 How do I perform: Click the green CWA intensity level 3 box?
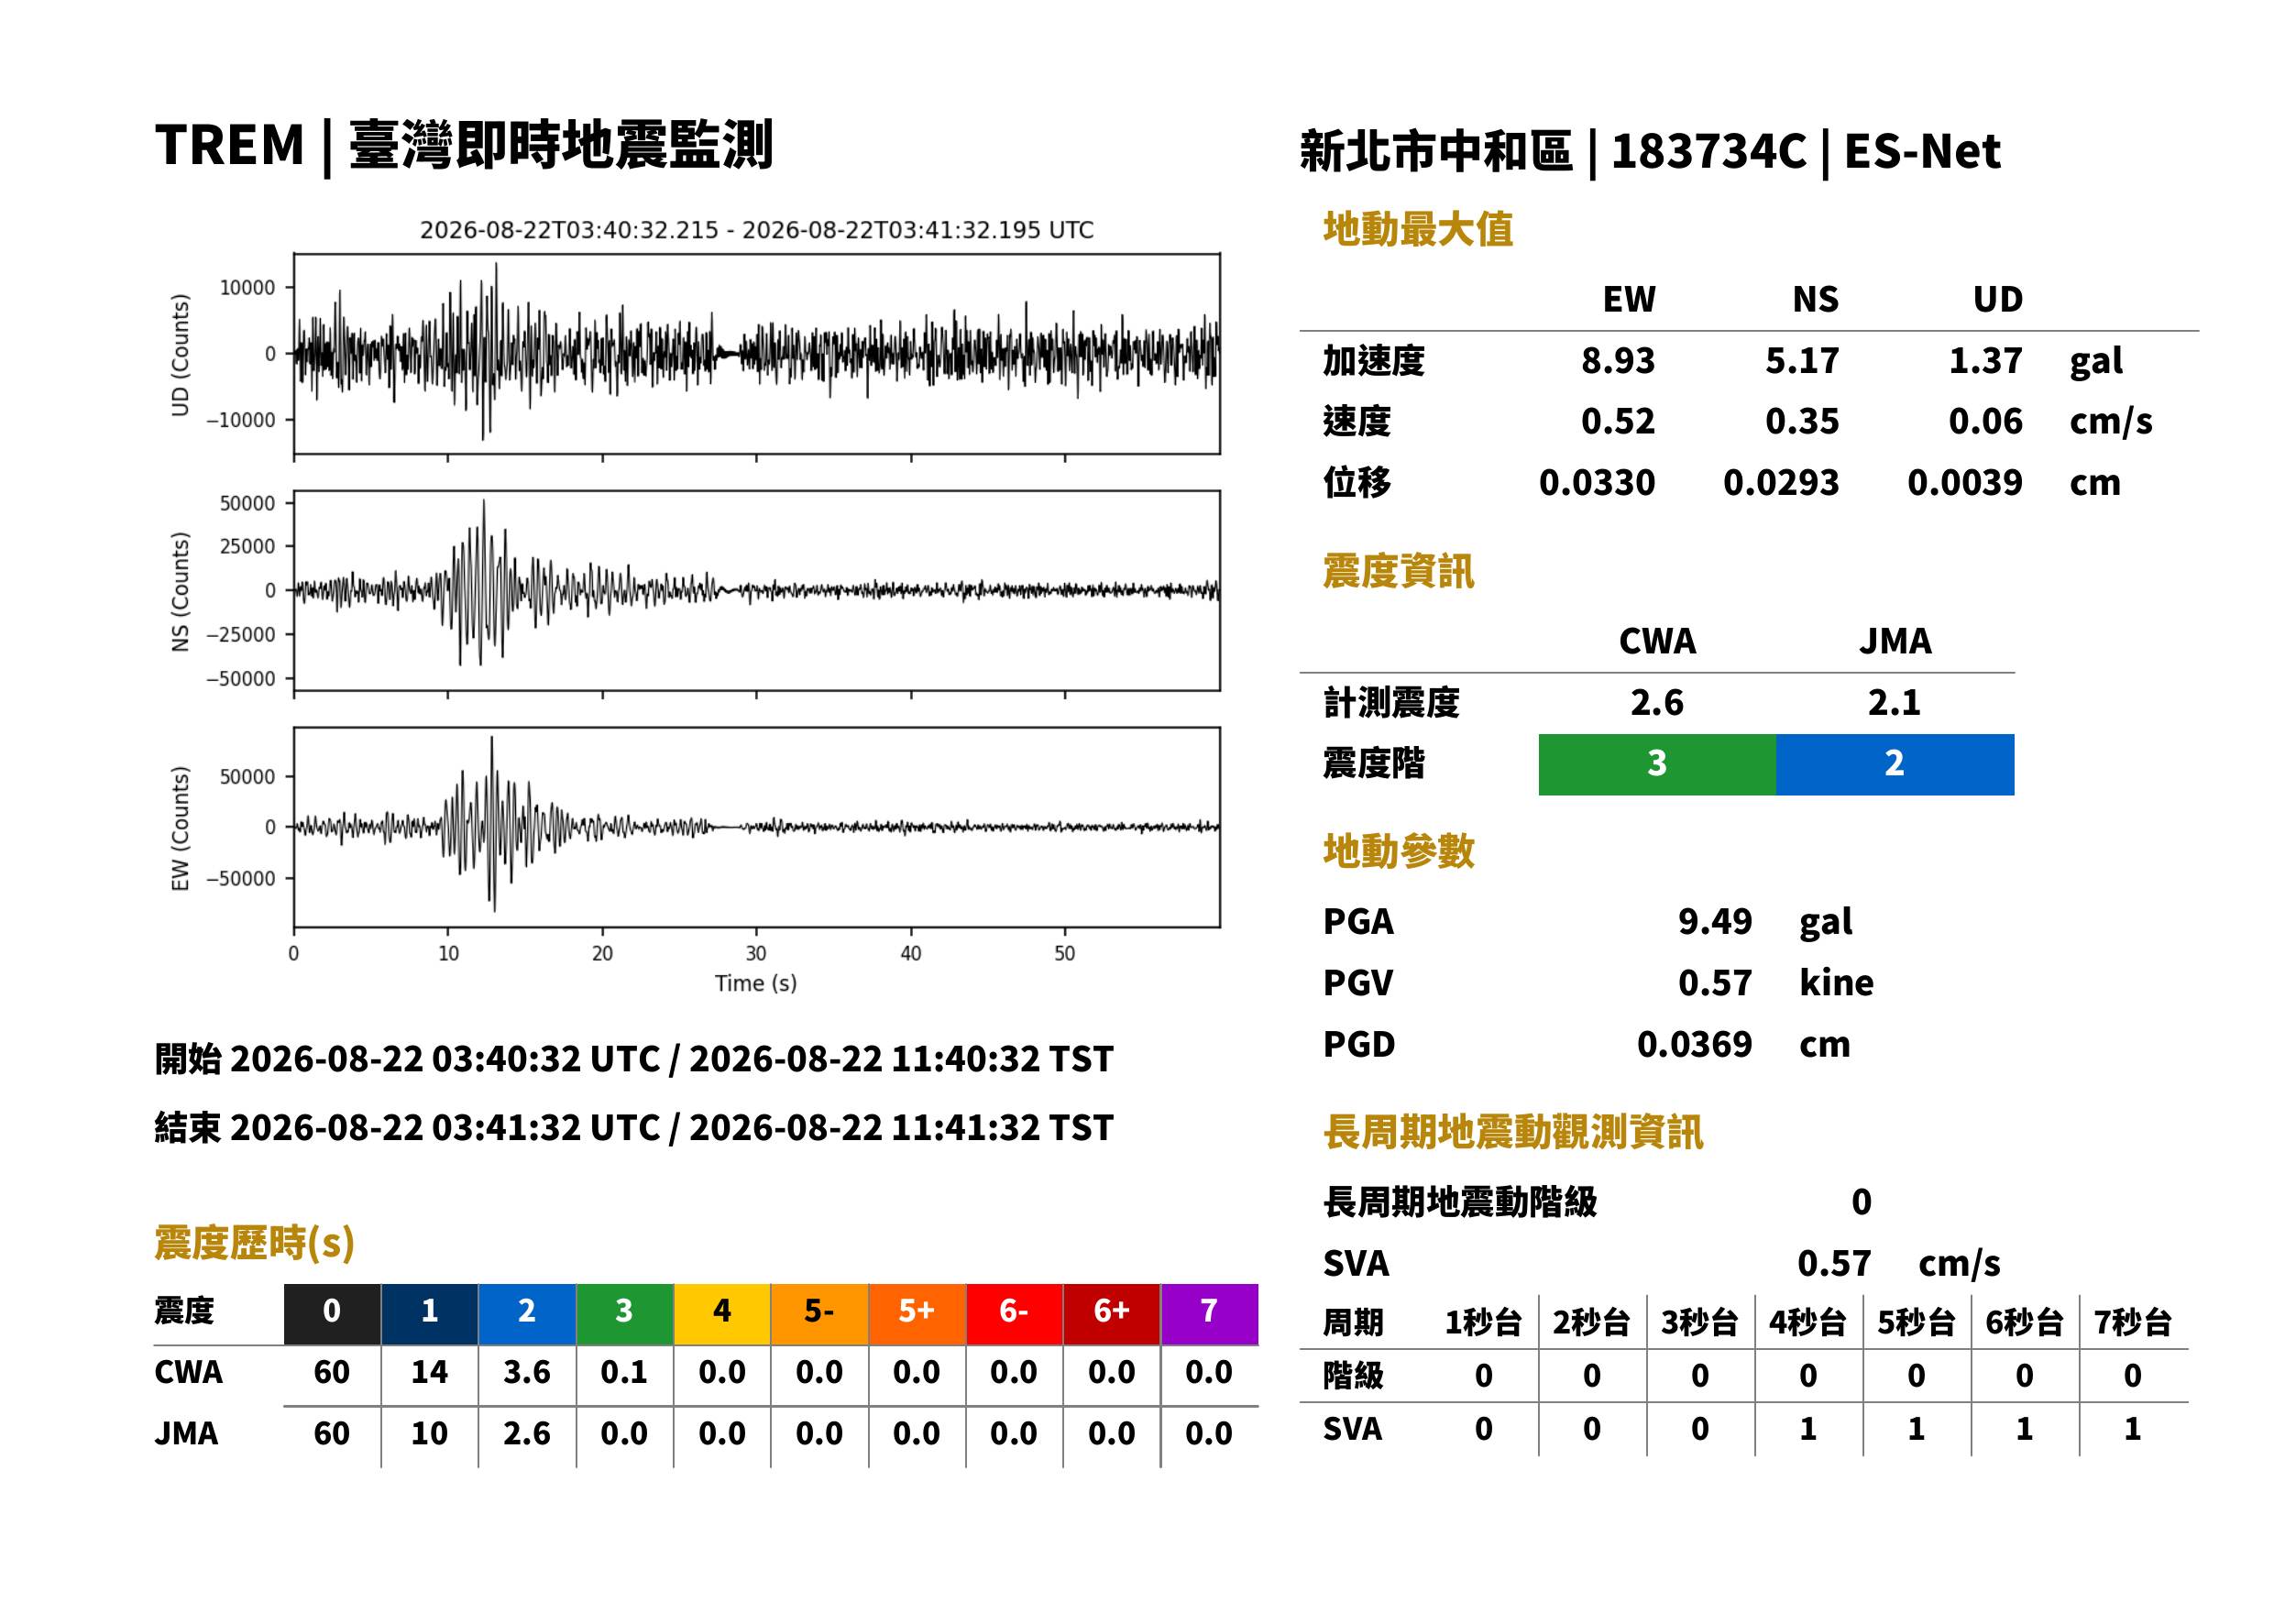(x=1656, y=764)
